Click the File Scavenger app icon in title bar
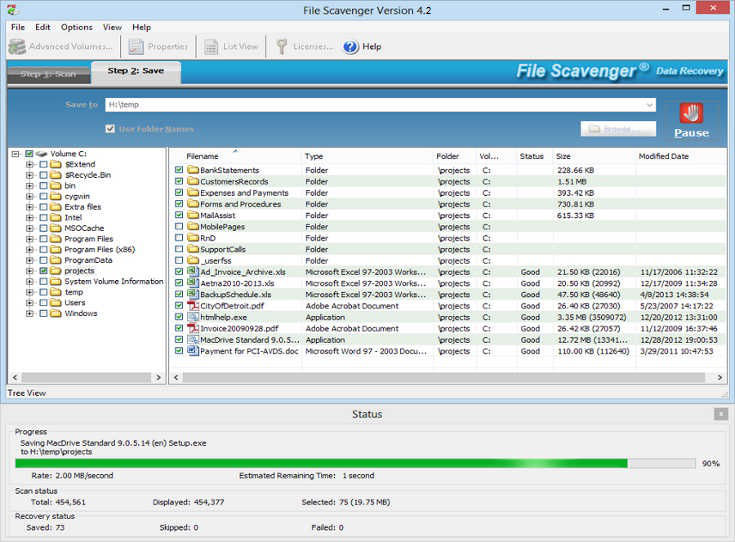Viewport: 735px width, 542px height. tap(12, 9)
